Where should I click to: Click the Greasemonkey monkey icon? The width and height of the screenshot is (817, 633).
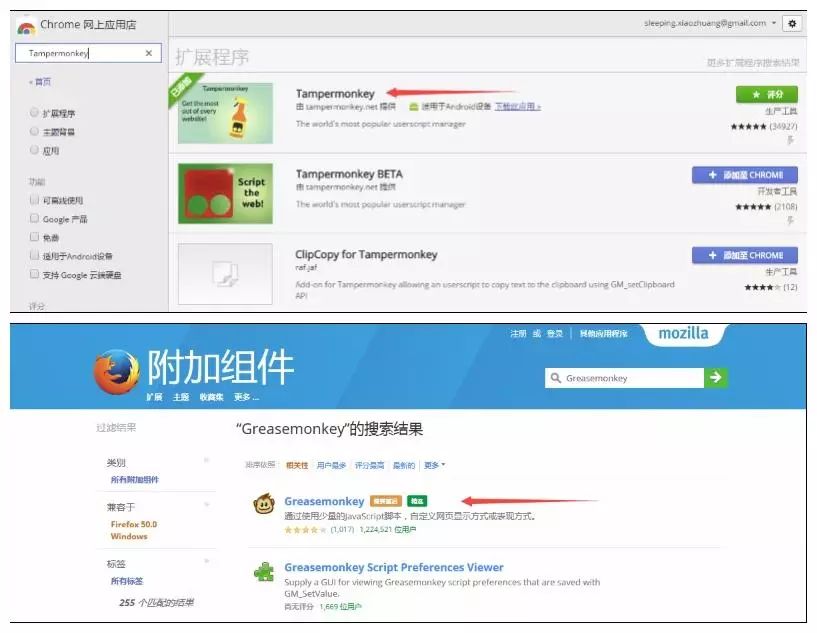coord(264,504)
